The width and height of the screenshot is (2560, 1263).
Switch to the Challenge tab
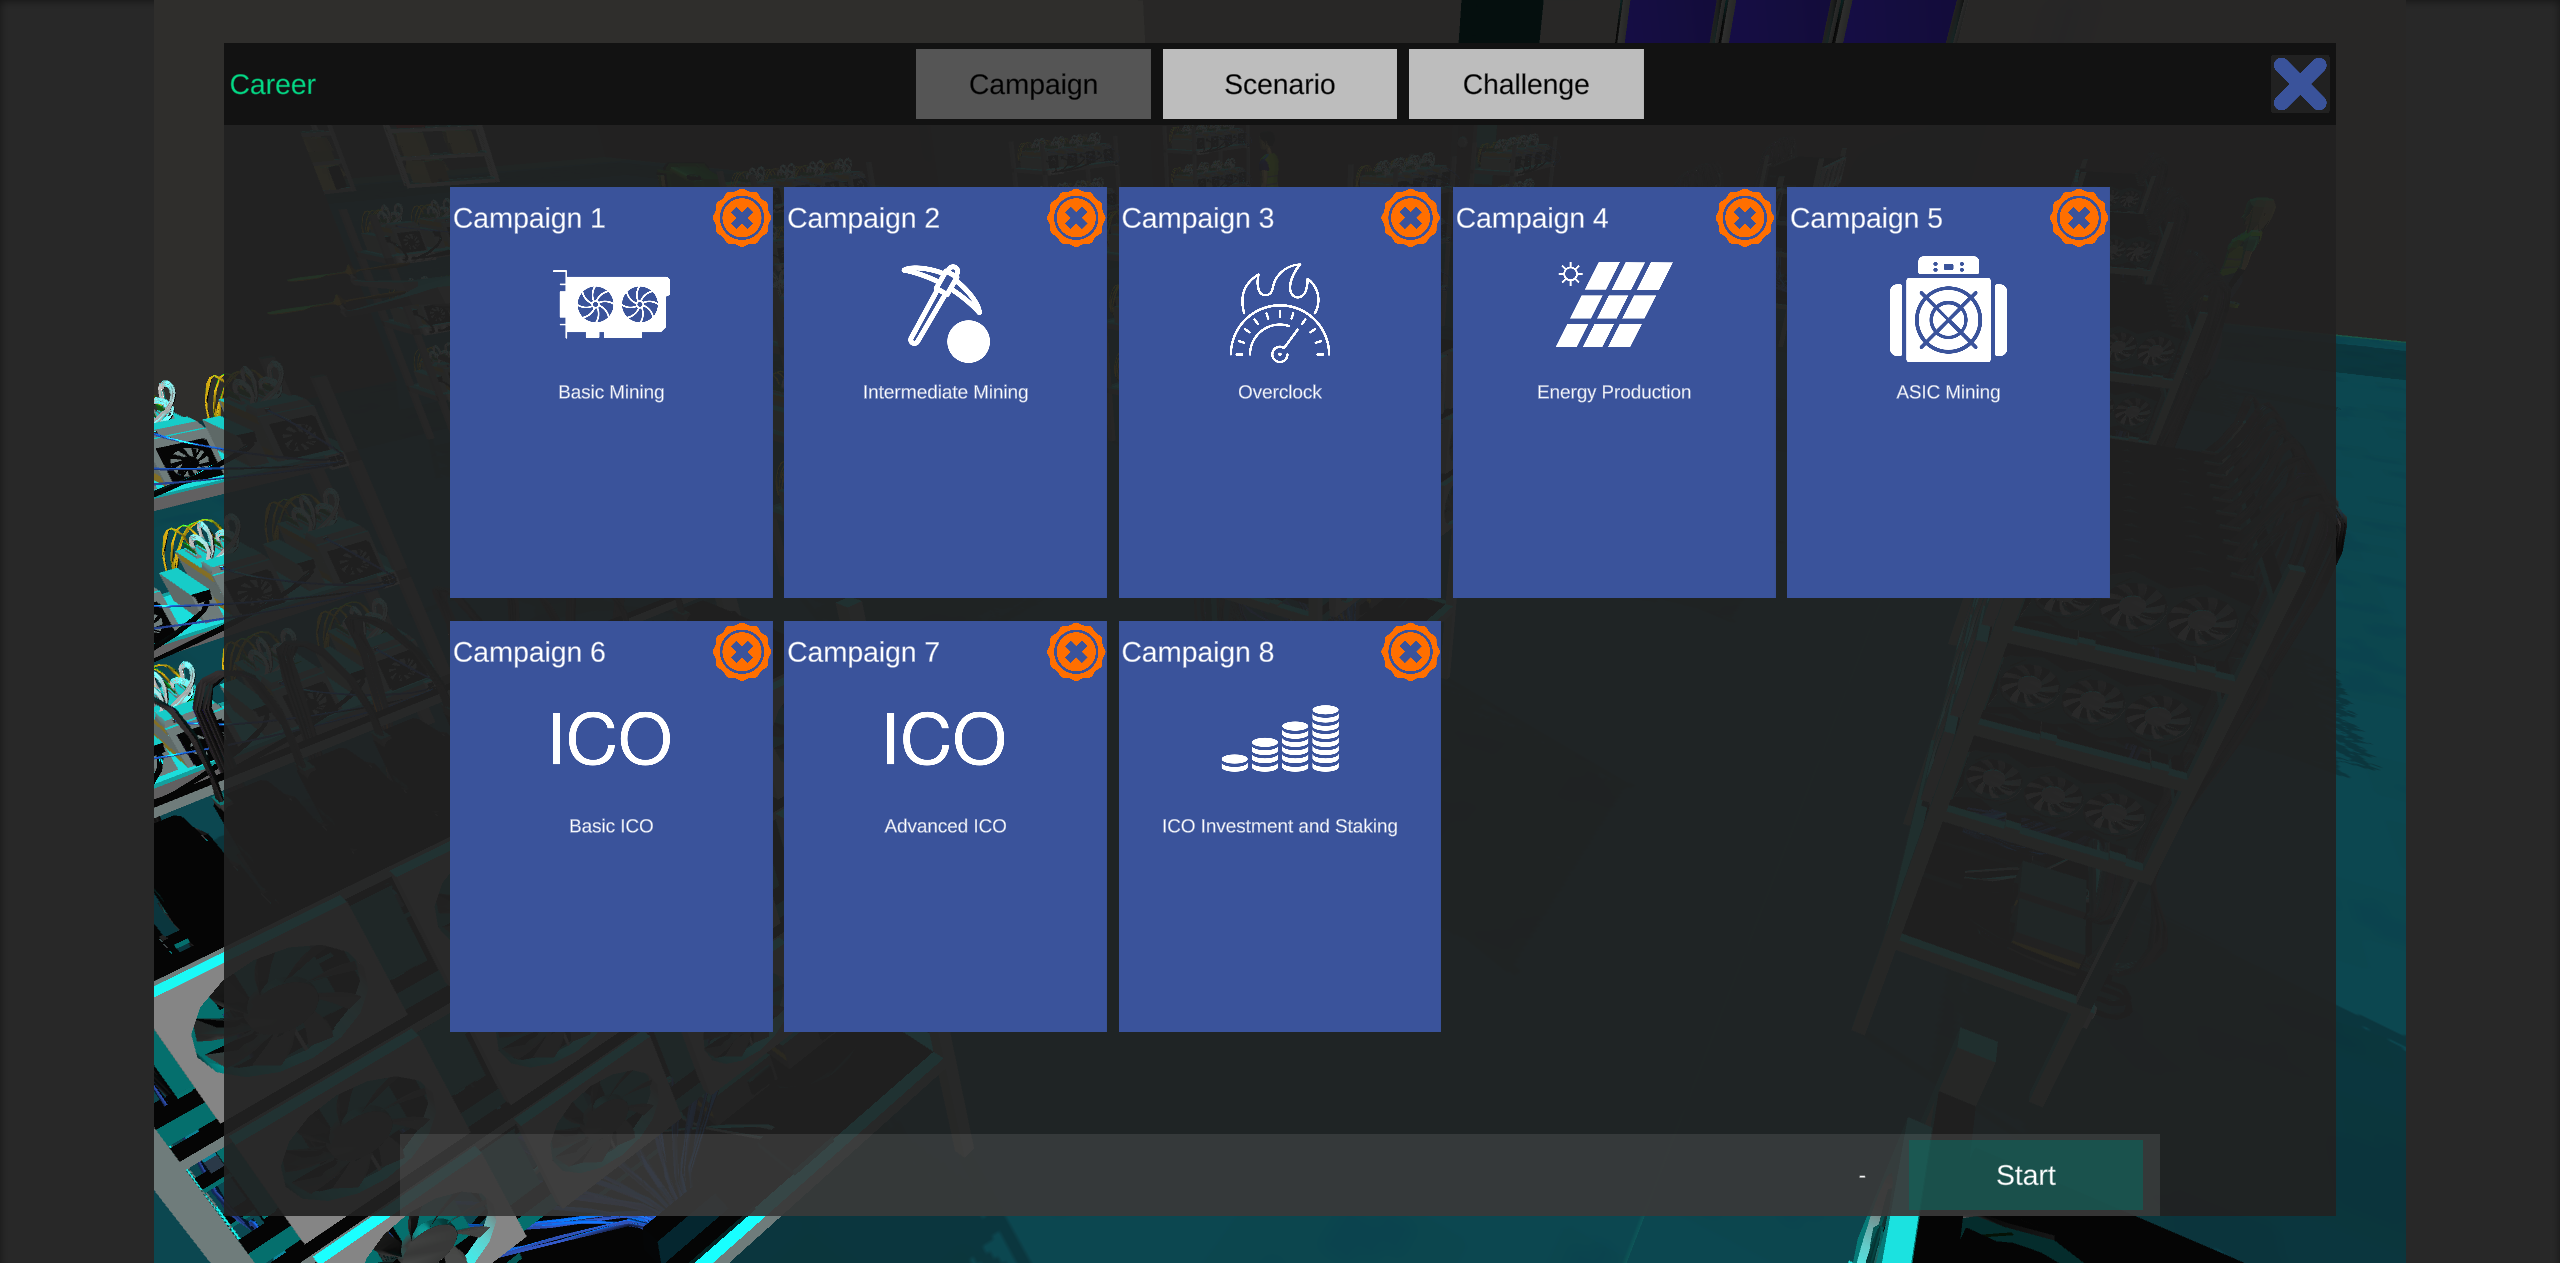[x=1526, y=84]
